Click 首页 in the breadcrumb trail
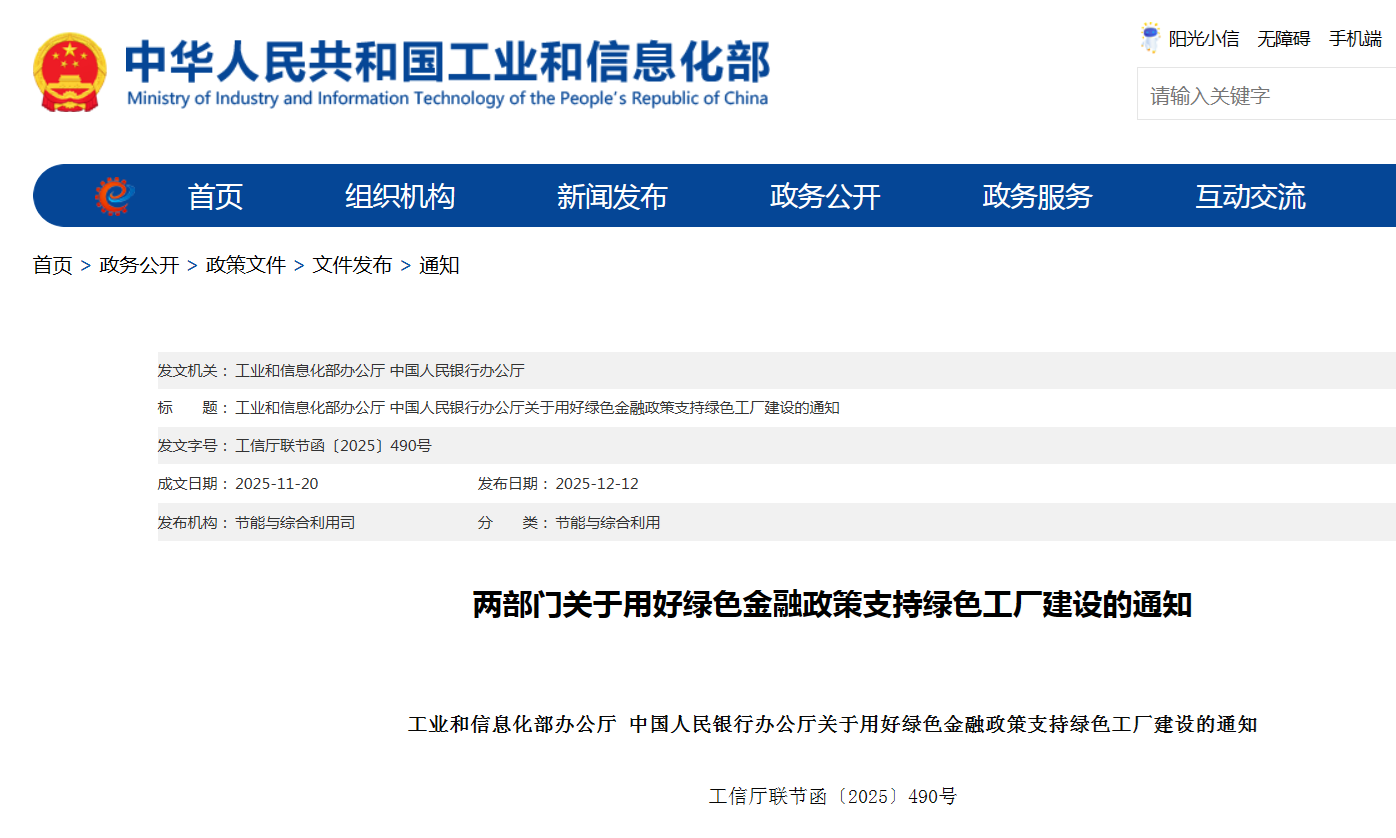 pos(53,265)
